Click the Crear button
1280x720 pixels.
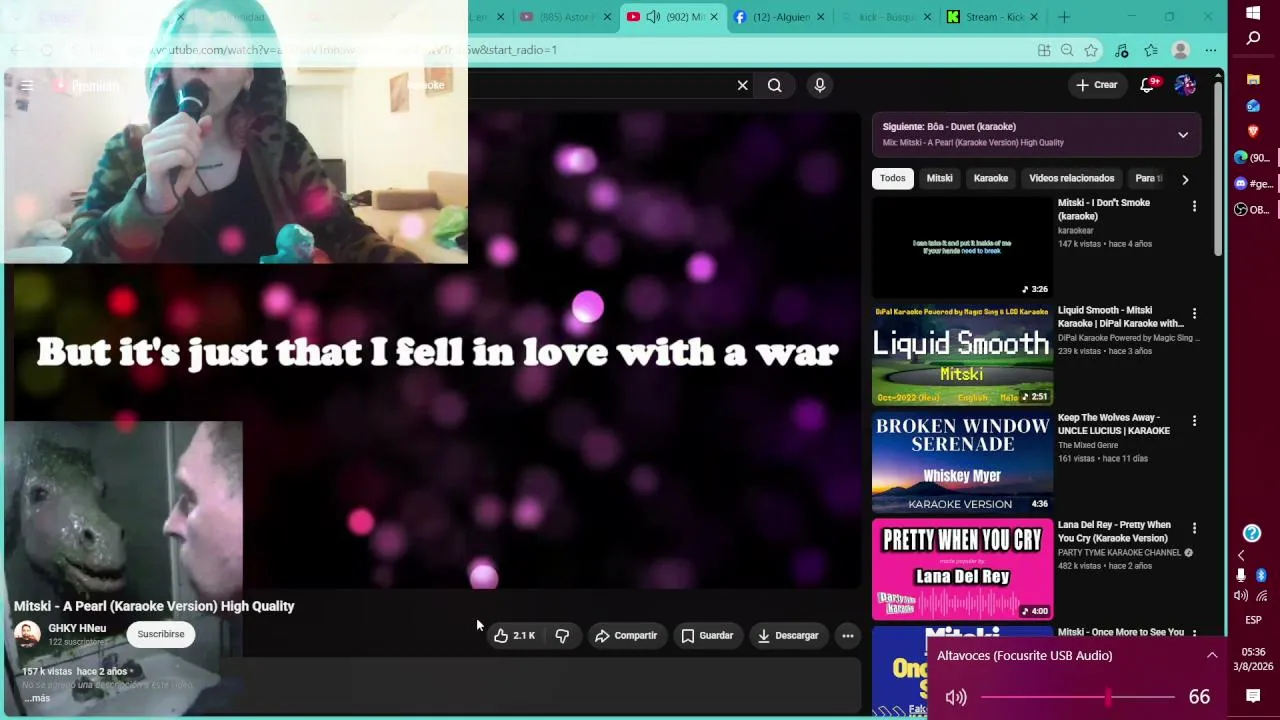pos(1097,85)
